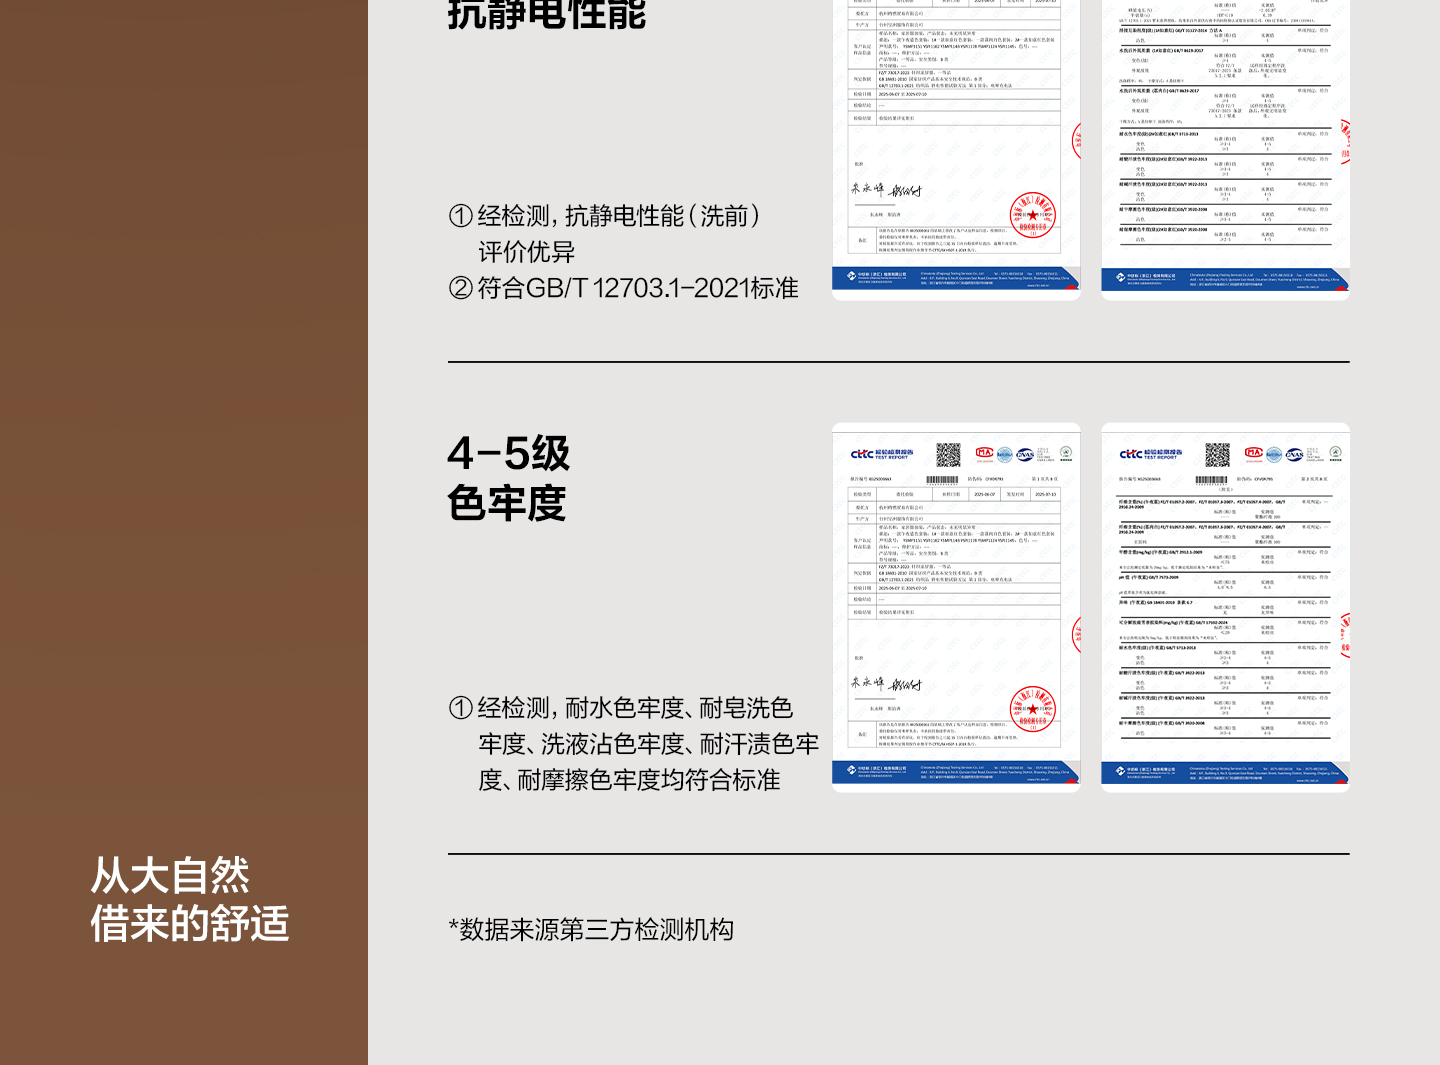
Task: Click the round red seal on the 抗静电性能 report first page
Action: coord(1033,215)
